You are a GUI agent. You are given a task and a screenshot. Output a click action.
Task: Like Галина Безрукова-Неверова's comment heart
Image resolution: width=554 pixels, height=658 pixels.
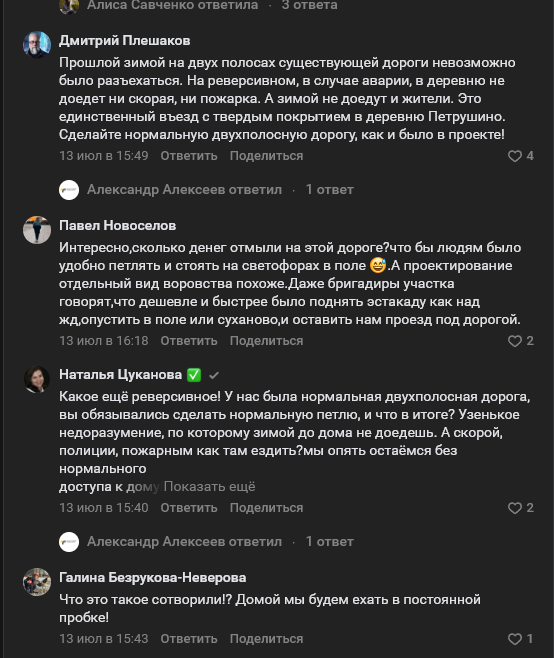(515, 639)
